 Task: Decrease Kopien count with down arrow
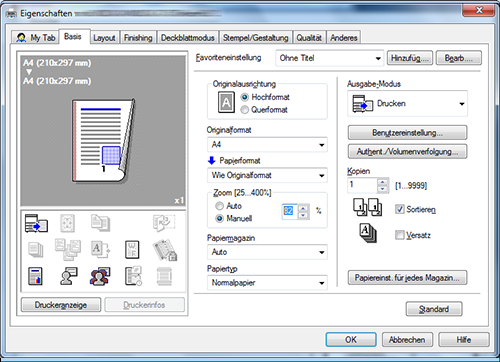pos(383,189)
